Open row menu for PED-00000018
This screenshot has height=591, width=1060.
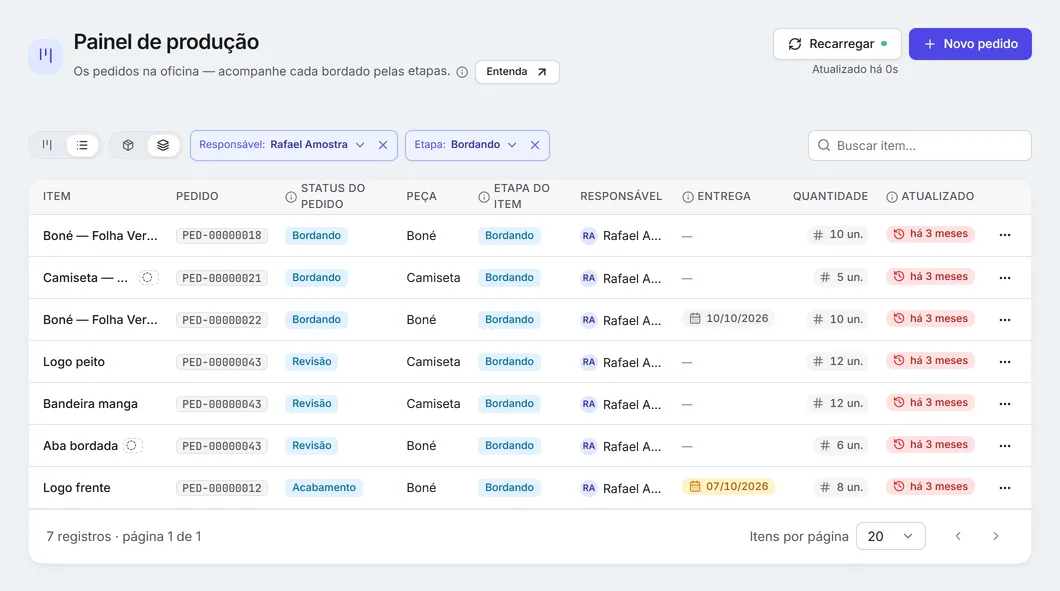tap(1005, 235)
